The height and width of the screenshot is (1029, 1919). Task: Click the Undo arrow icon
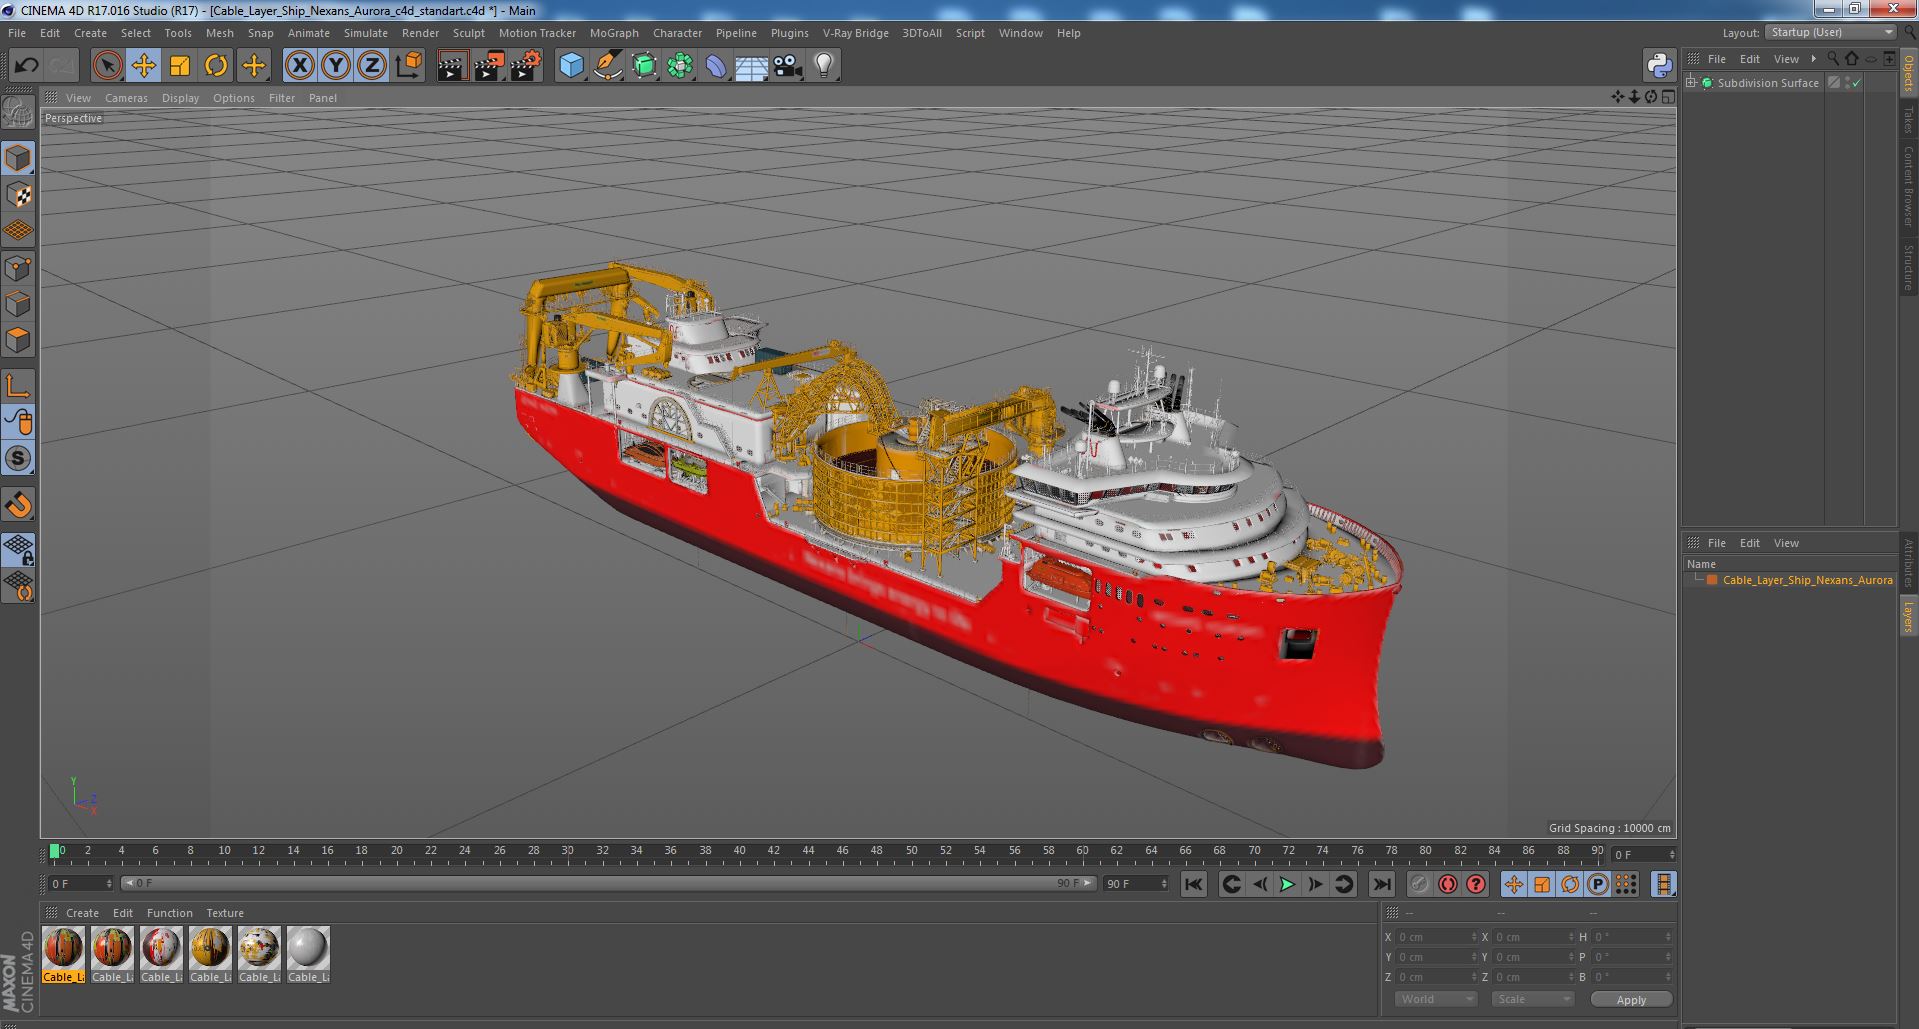26,66
